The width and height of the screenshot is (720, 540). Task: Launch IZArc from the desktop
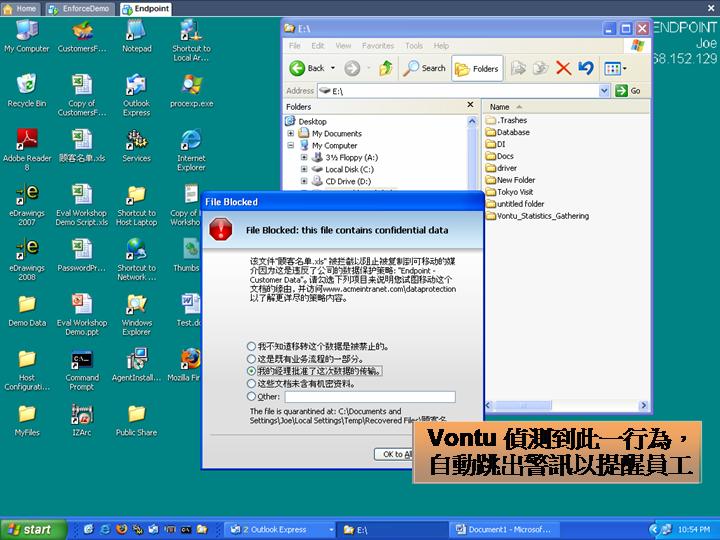[82, 420]
